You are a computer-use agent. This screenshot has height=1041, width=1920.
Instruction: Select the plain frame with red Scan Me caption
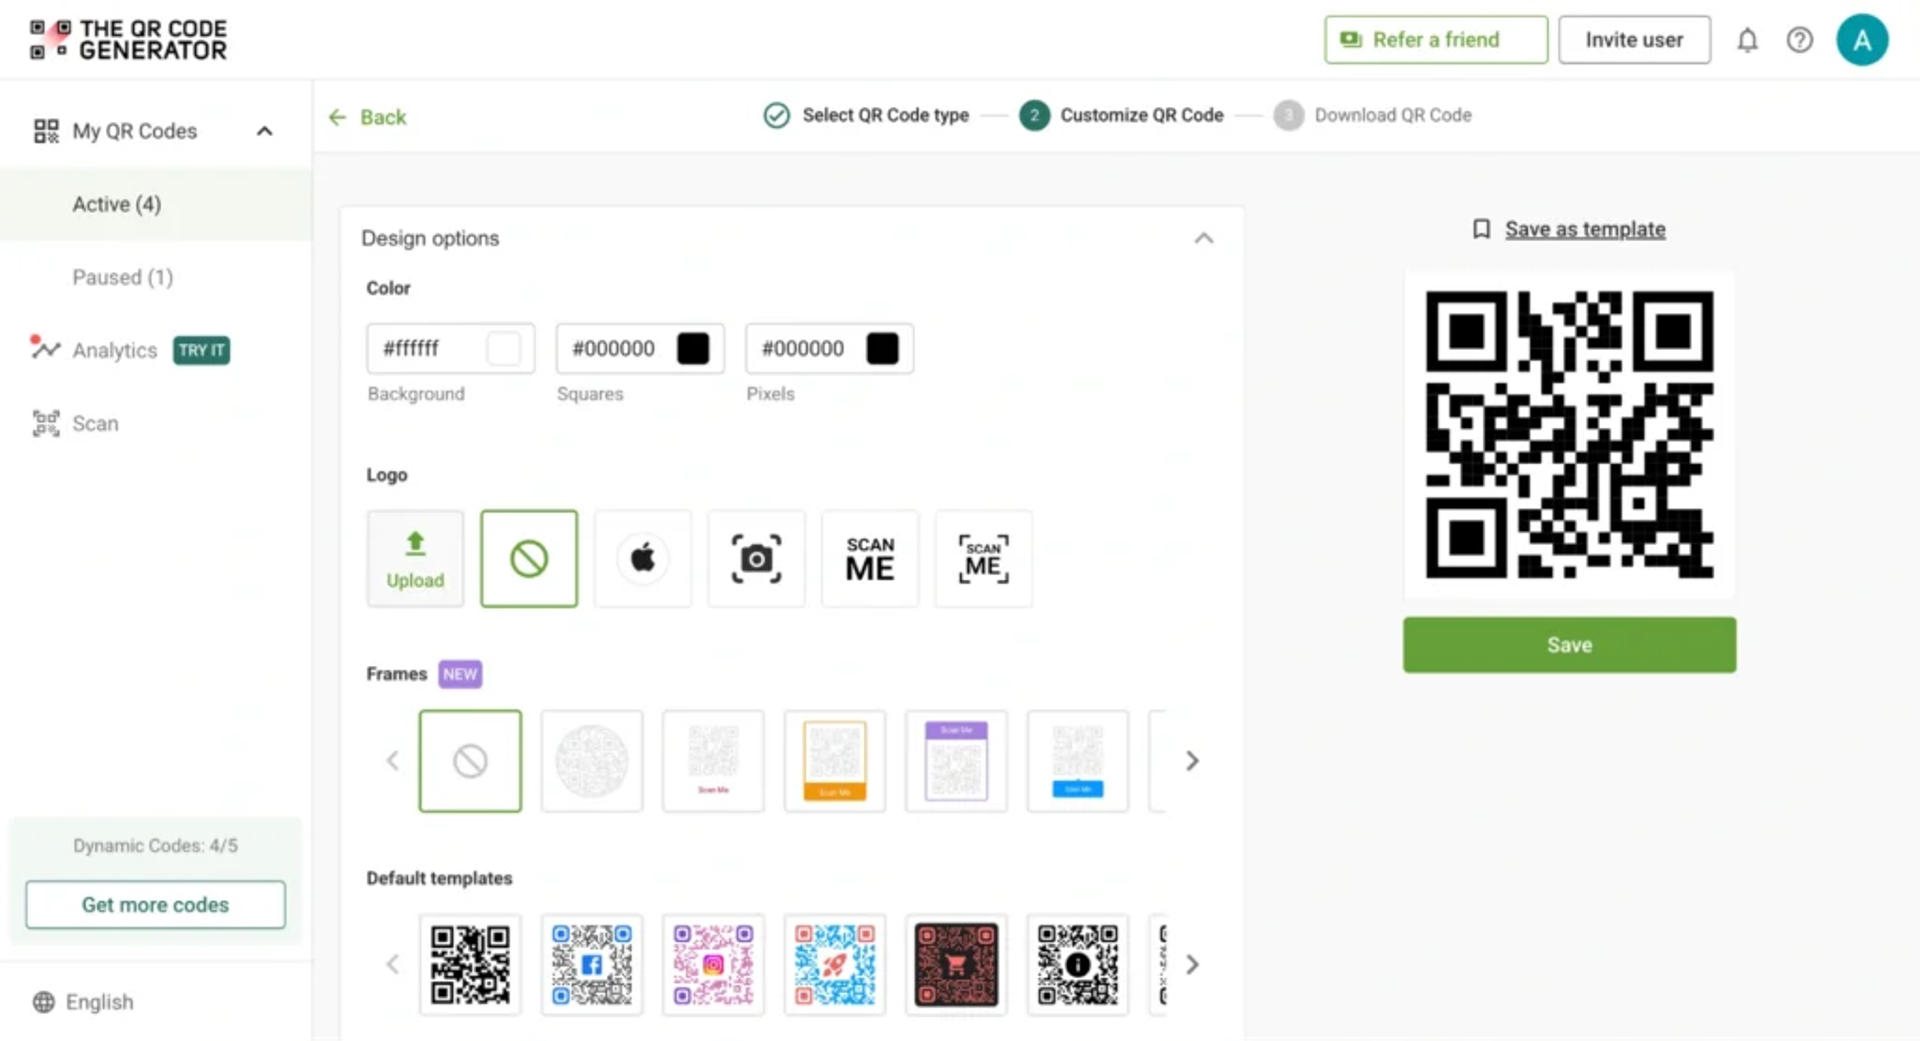713,761
